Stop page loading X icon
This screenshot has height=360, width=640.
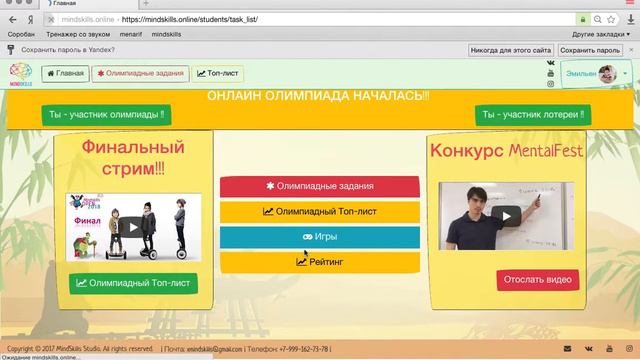point(51,20)
